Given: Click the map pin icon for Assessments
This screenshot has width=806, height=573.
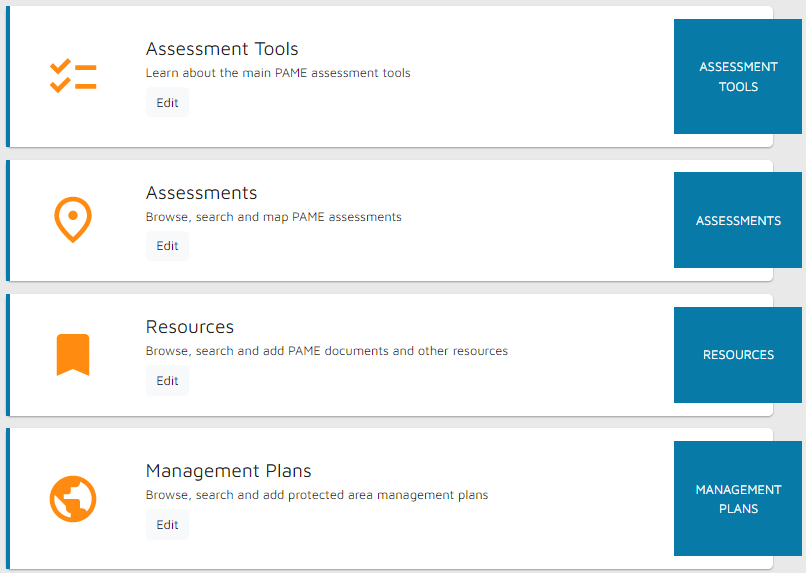Looking at the screenshot, I should [73, 219].
